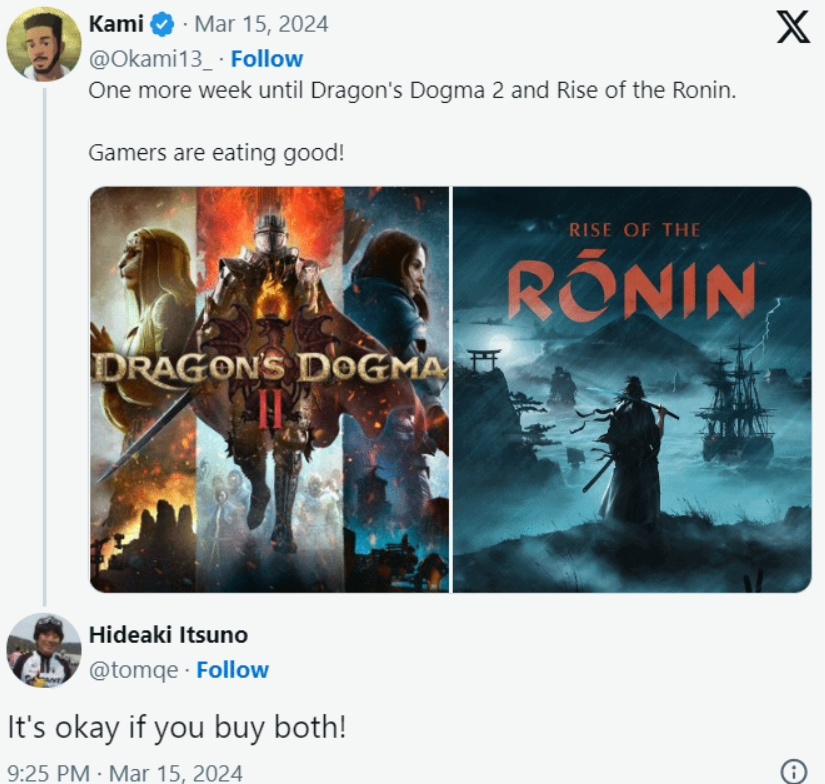This screenshot has height=784, width=825.
Task: Open Hideaki Itsuno's profile avatar
Action: 44,650
